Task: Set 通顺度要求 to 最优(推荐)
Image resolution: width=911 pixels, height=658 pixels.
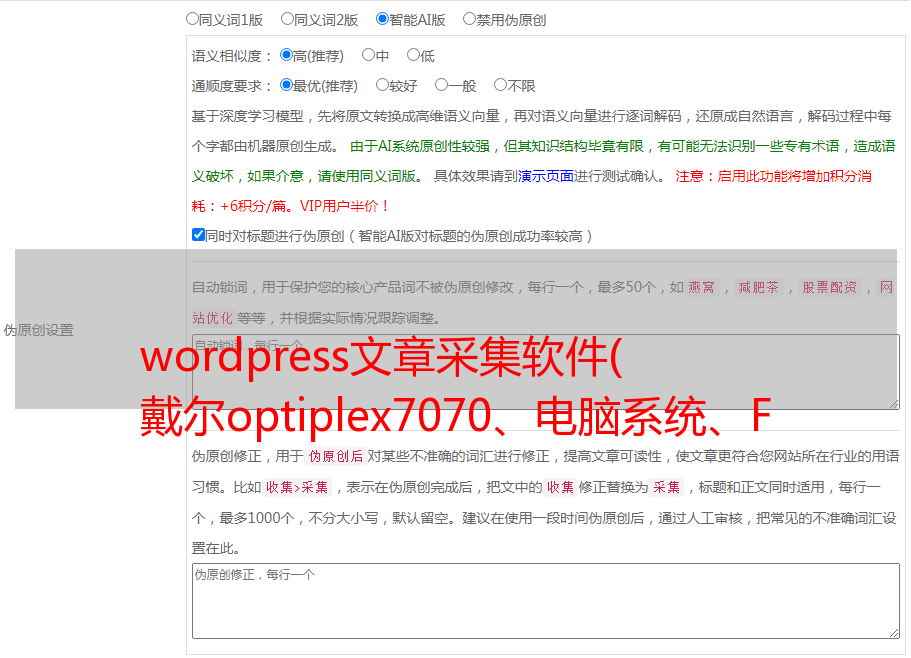Action: (286, 85)
